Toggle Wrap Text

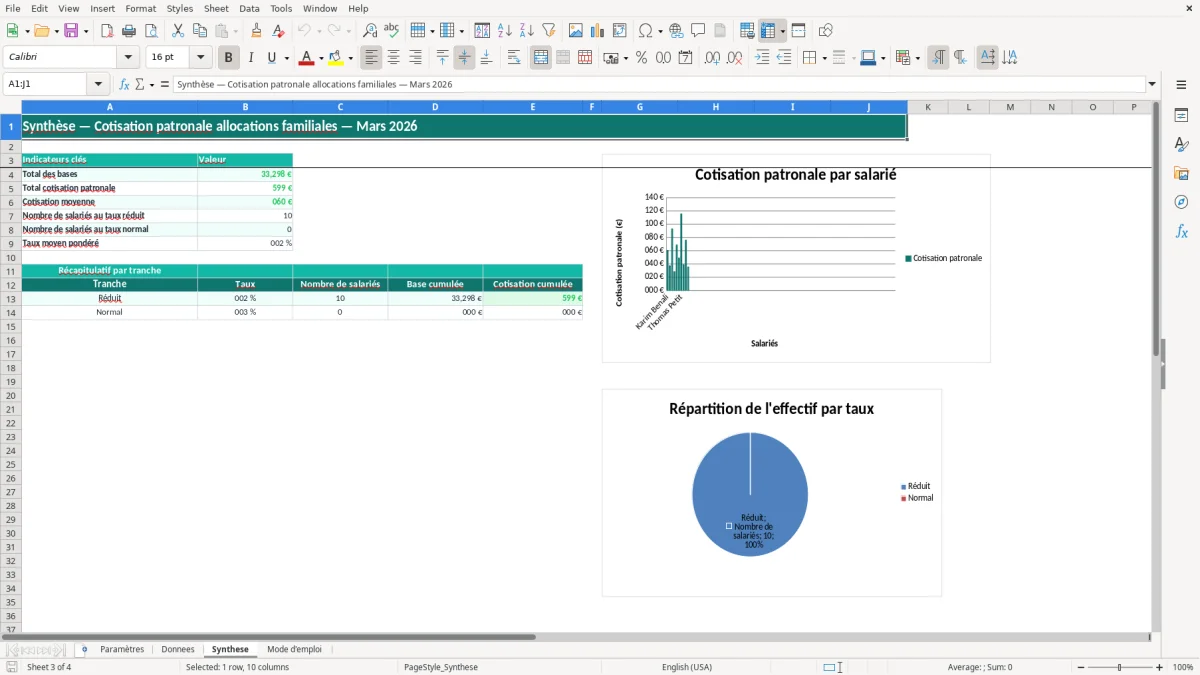pyautogui.click(x=514, y=58)
